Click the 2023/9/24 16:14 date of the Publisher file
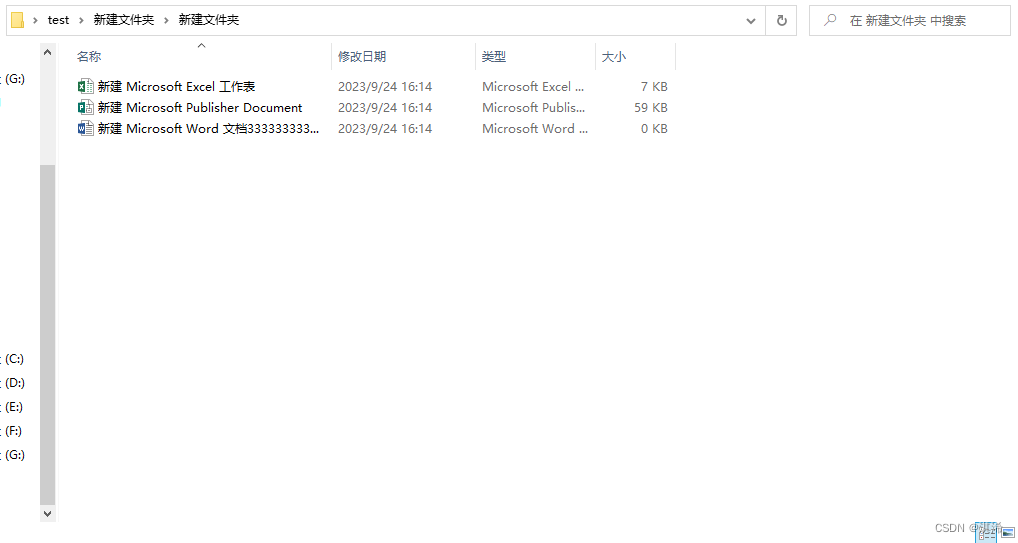 [385, 107]
